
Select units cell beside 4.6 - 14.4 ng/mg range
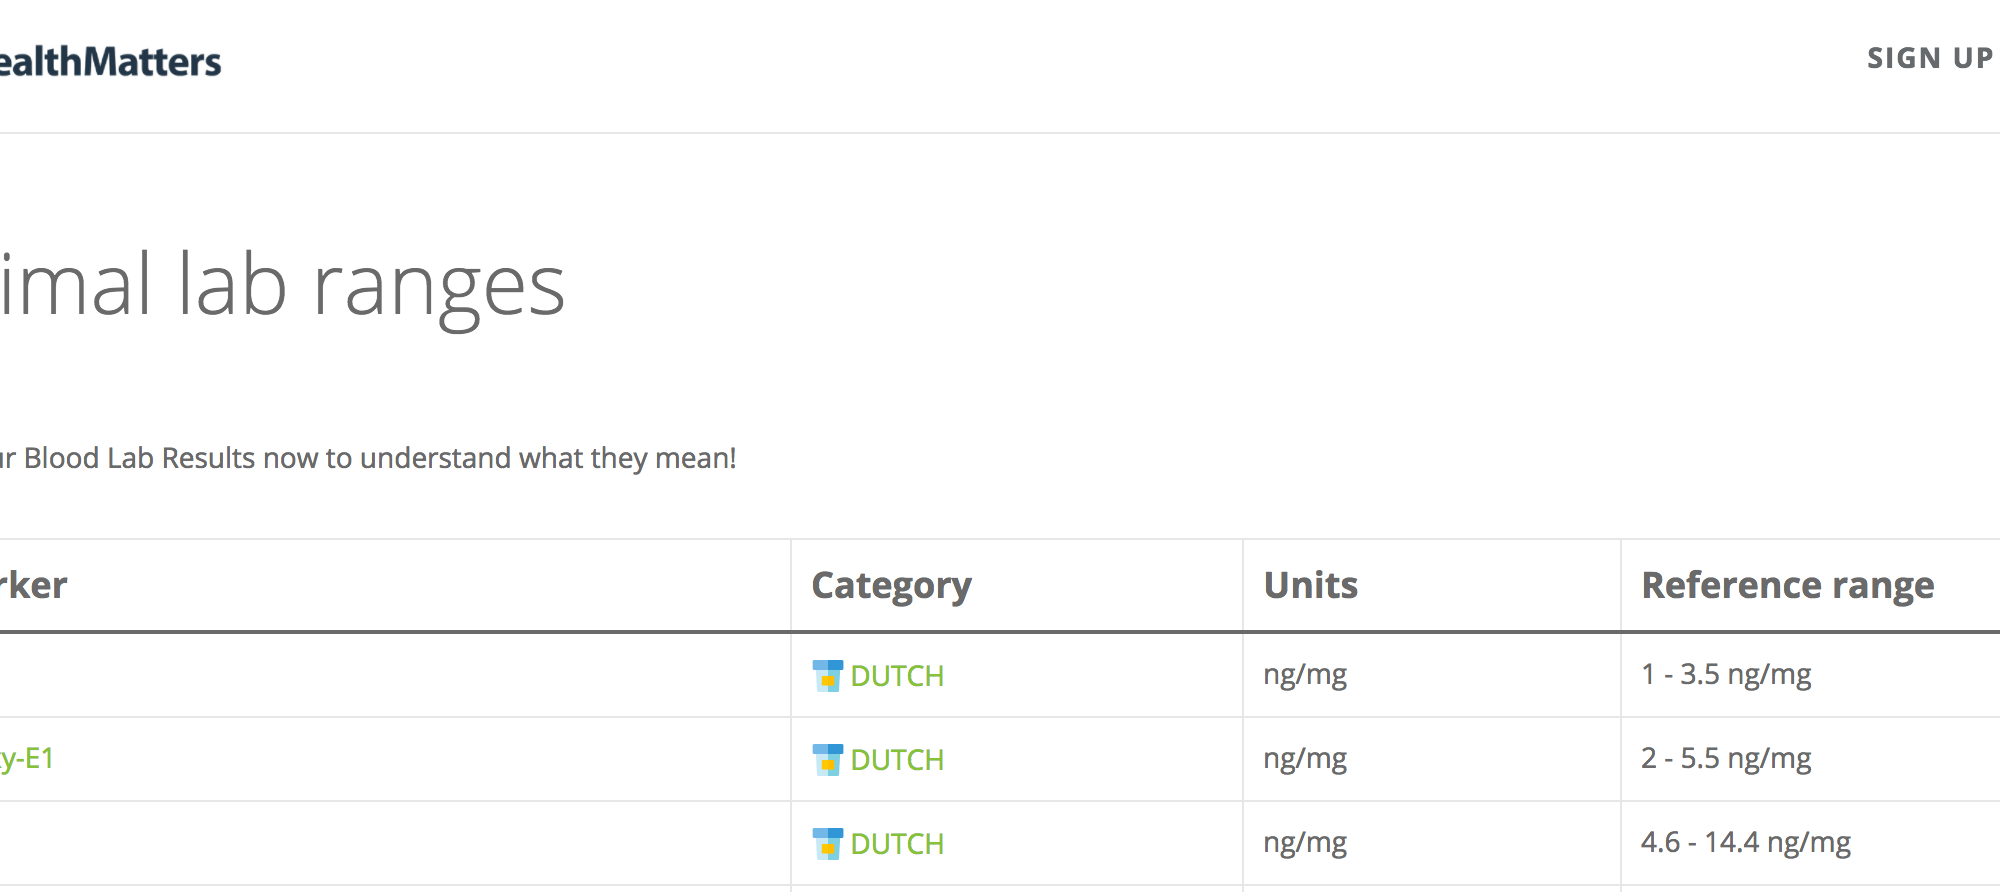(1305, 843)
